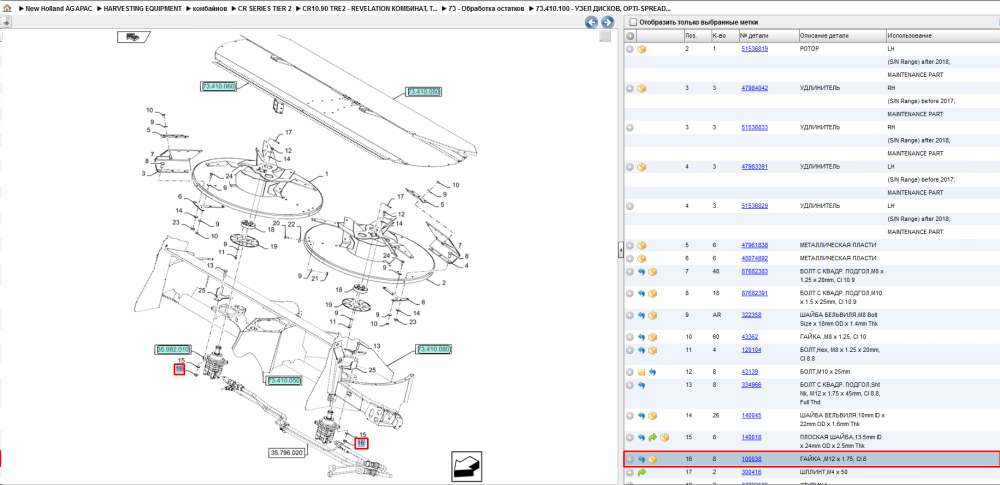Expand the left side panel arrow icon
1000x485 pixels.
click(5, 22)
